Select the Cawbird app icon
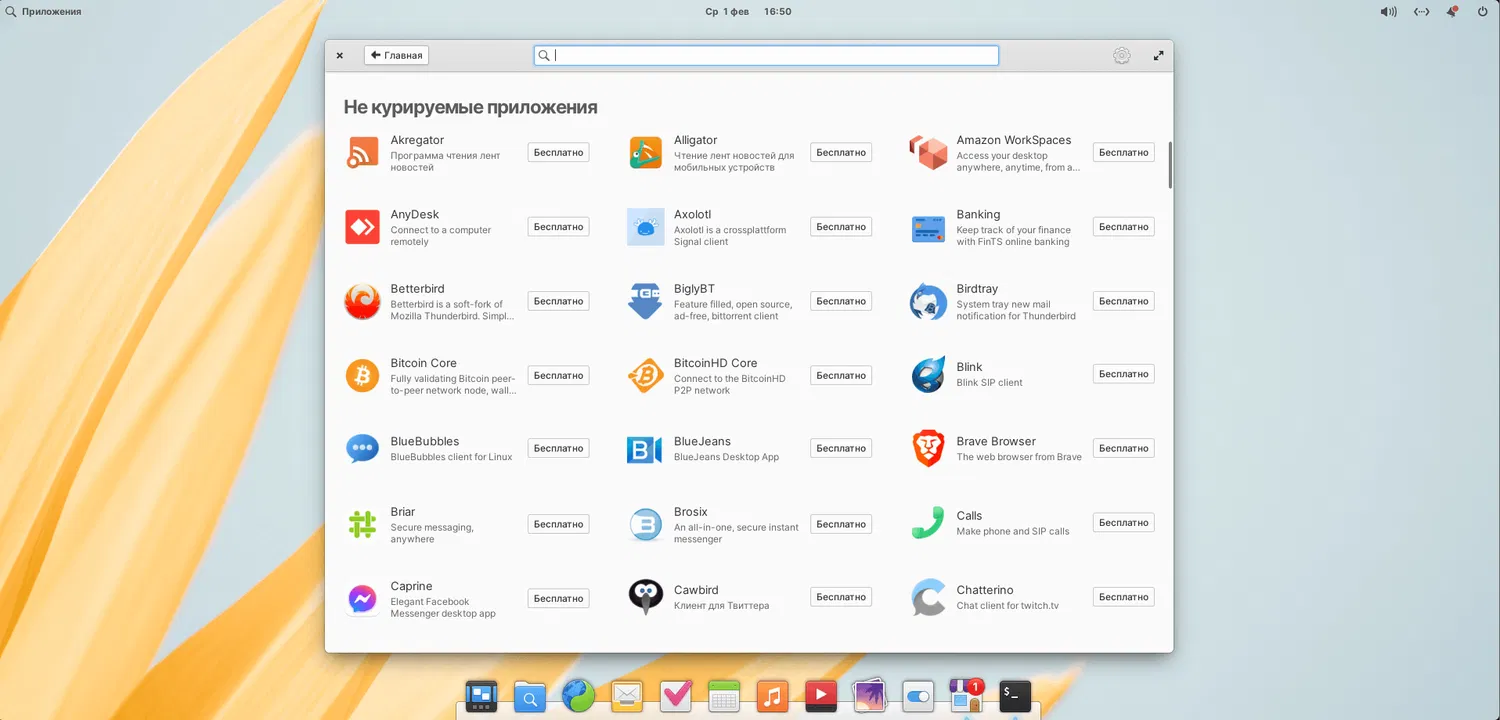The image size is (1500, 720). pos(645,597)
